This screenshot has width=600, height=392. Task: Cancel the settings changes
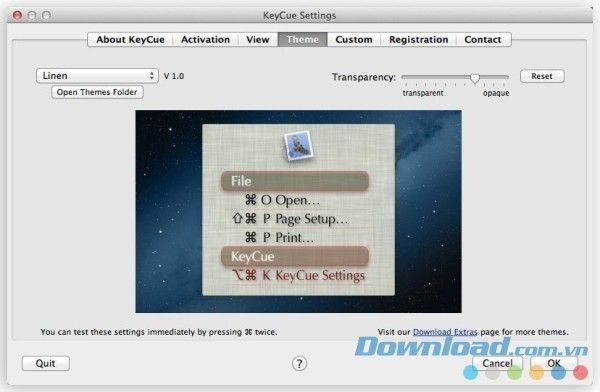pyautogui.click(x=497, y=363)
